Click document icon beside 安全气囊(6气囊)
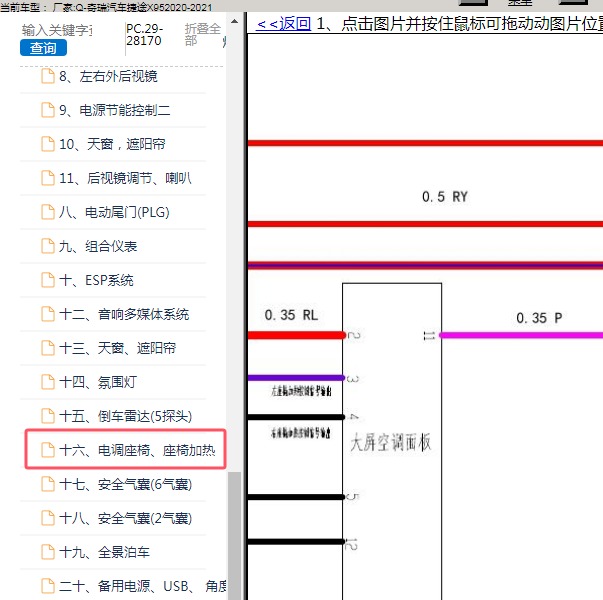The width and height of the screenshot is (603, 600). coord(48,484)
